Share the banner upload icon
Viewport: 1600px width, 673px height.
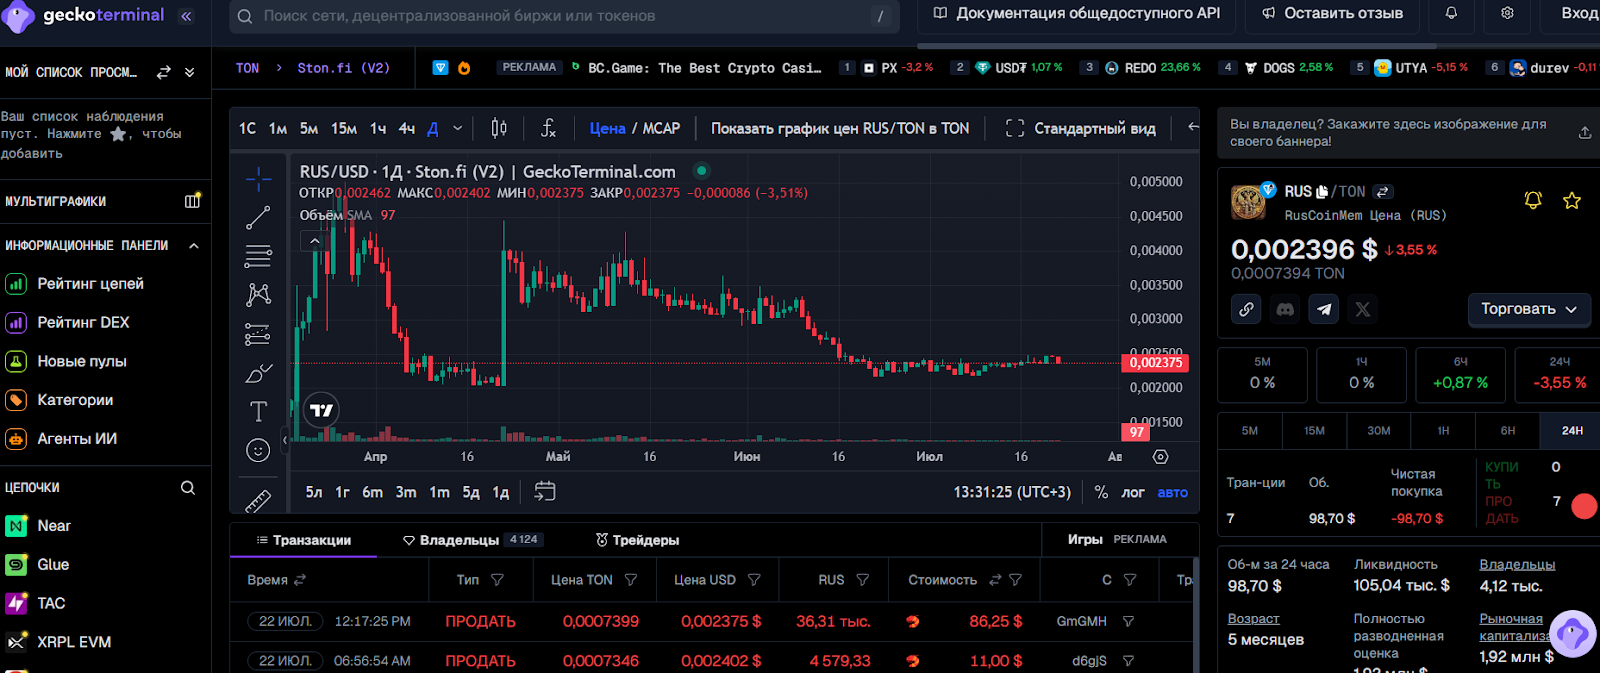tap(1585, 132)
